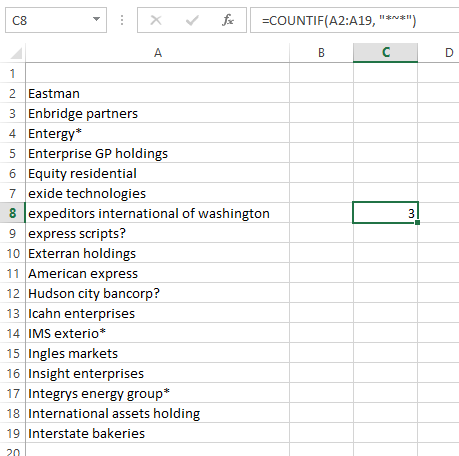Select expeditors international of washington cell
Viewport: 459px width, 456px height.
(158, 213)
